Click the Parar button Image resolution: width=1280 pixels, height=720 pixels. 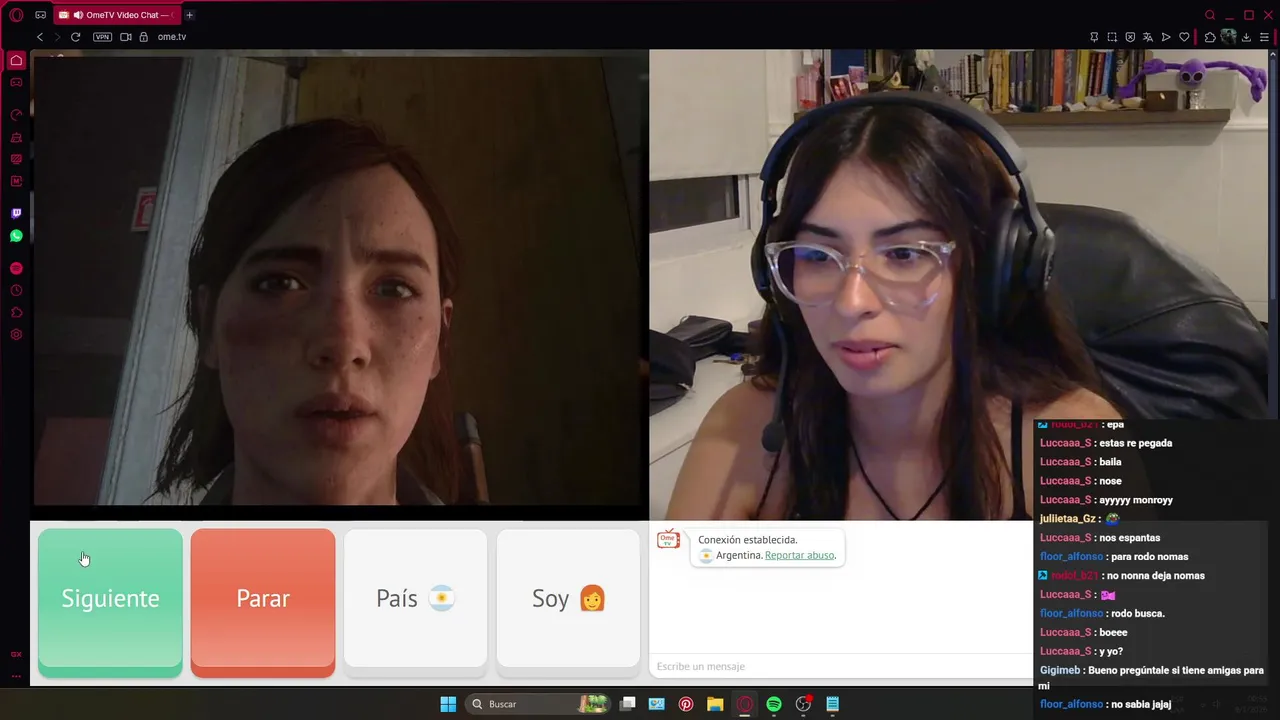(x=263, y=602)
